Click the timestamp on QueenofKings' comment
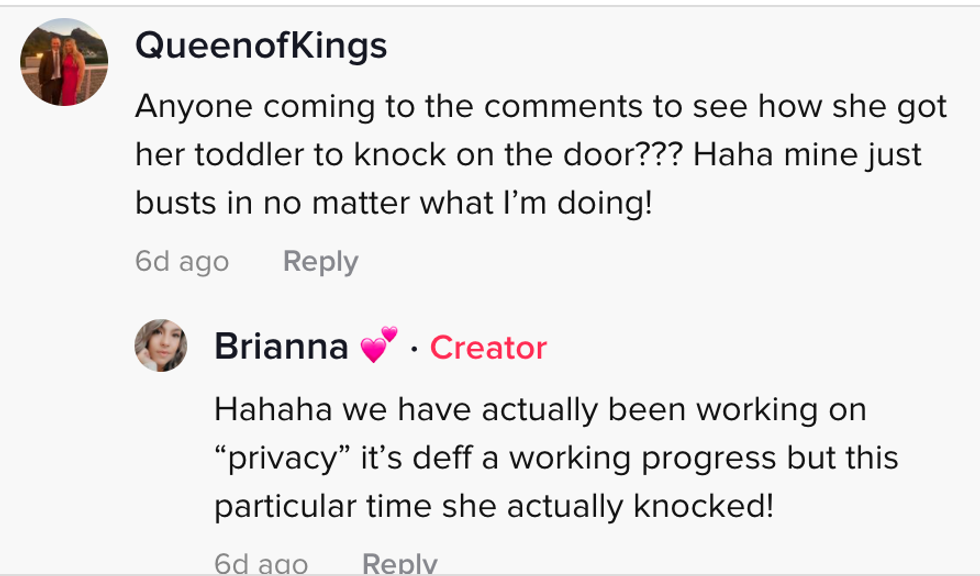Viewport: 980px width, 576px height. [182, 262]
